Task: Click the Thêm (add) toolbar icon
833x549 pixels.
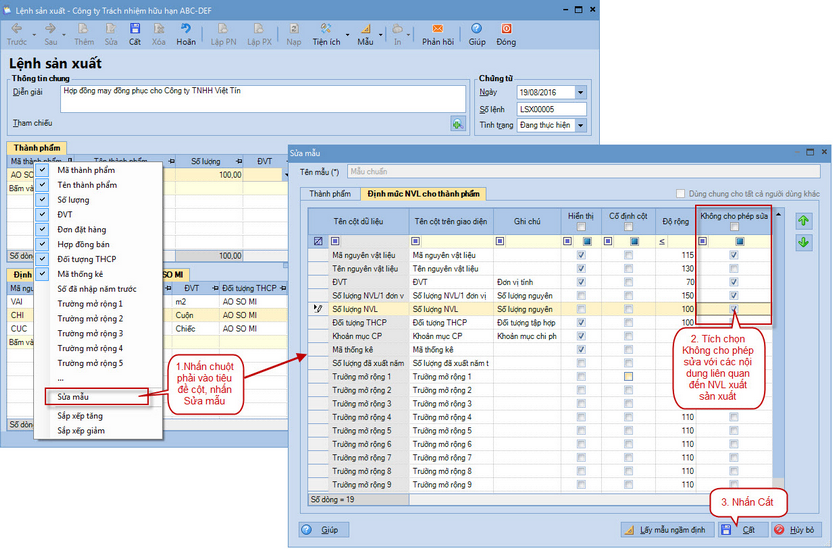Action: [83, 29]
